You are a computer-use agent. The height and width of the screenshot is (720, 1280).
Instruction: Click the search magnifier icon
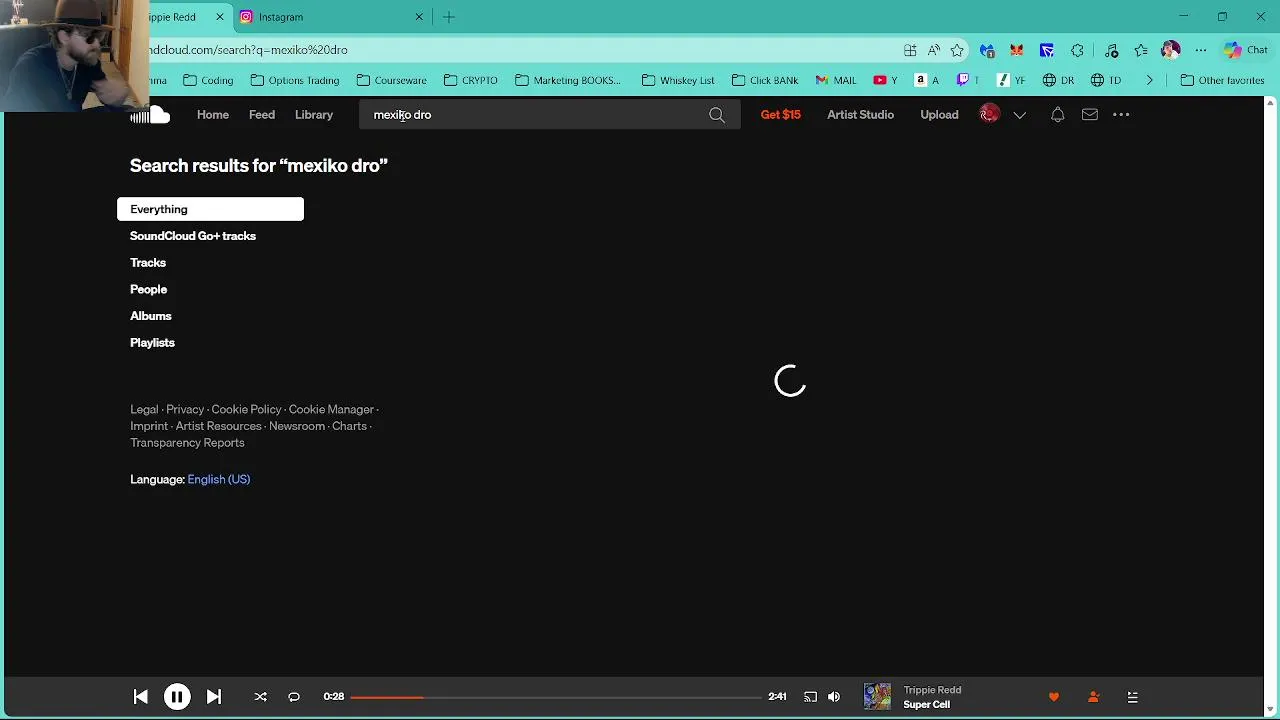click(x=717, y=115)
